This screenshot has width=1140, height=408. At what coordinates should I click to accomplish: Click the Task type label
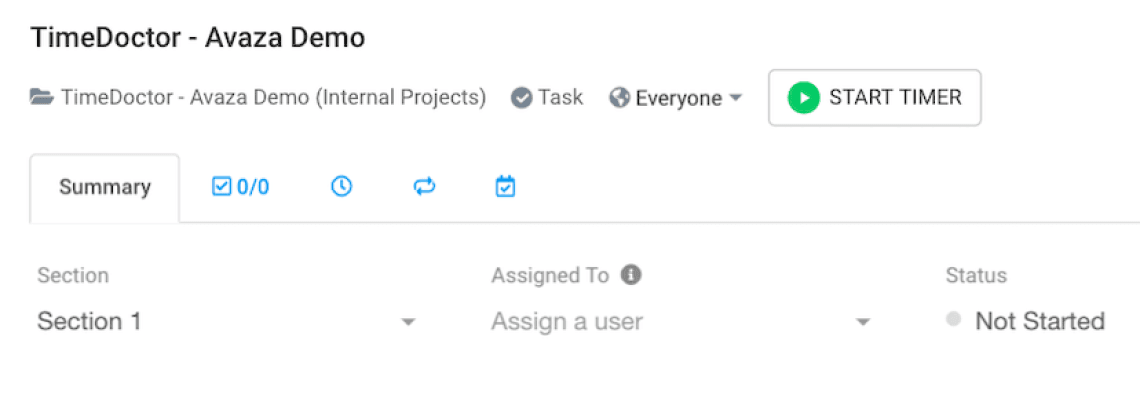(x=560, y=98)
